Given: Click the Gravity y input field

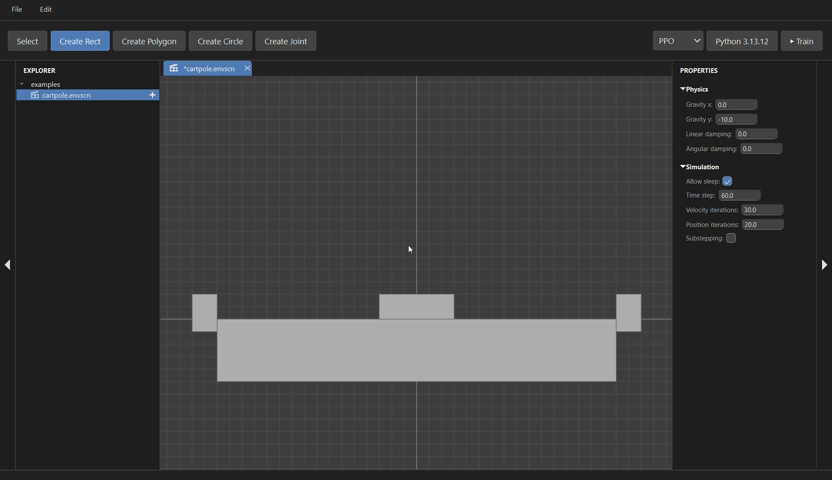Looking at the screenshot, I should (736, 119).
